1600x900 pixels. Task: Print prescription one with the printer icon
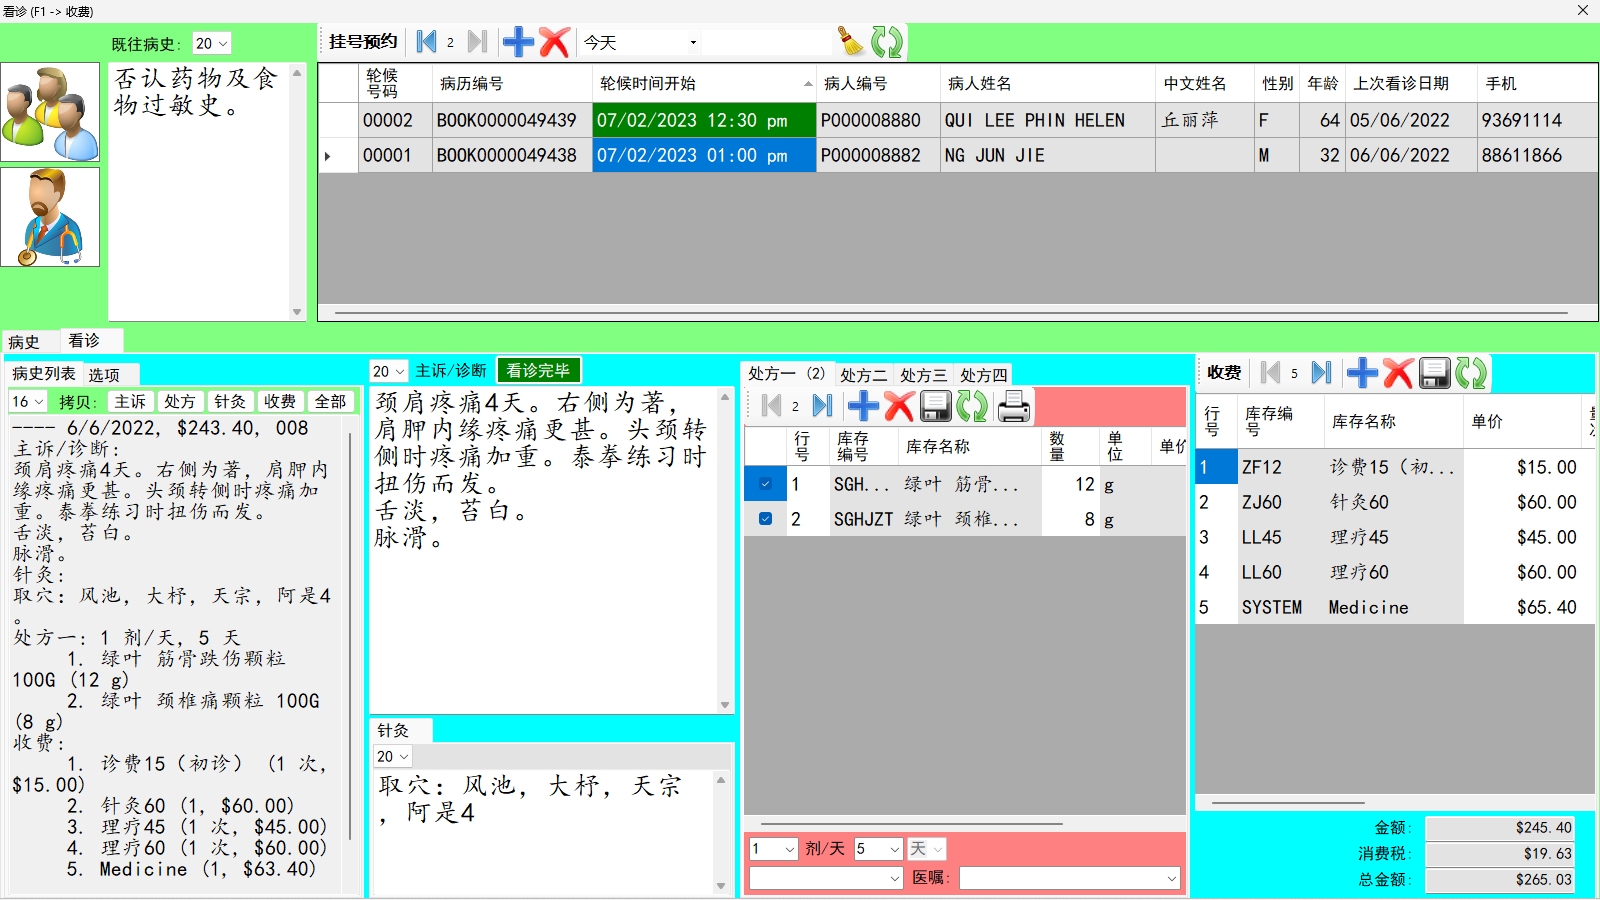pyautogui.click(x=1013, y=406)
